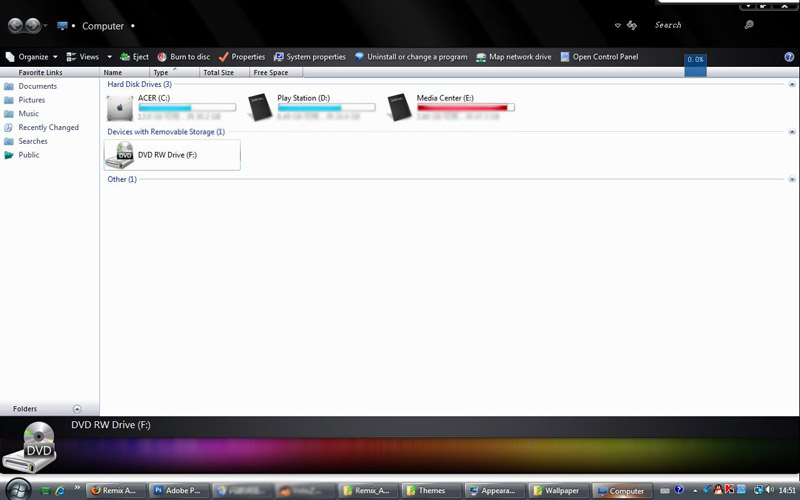Click the Burn to disc toolbar button

(183, 57)
